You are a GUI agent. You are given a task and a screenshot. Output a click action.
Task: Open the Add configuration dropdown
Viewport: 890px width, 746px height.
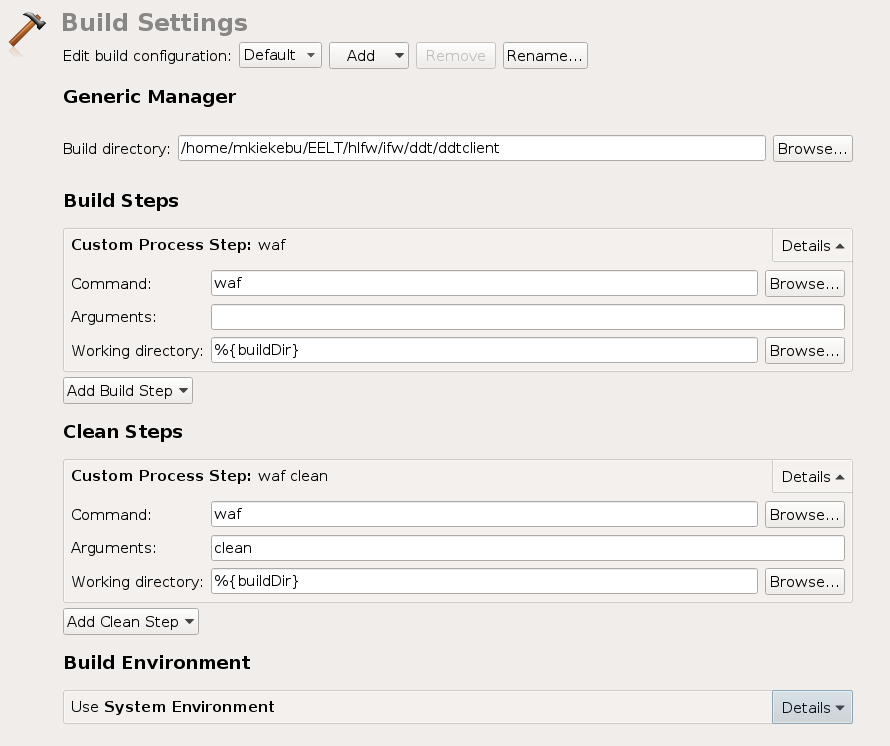368,56
